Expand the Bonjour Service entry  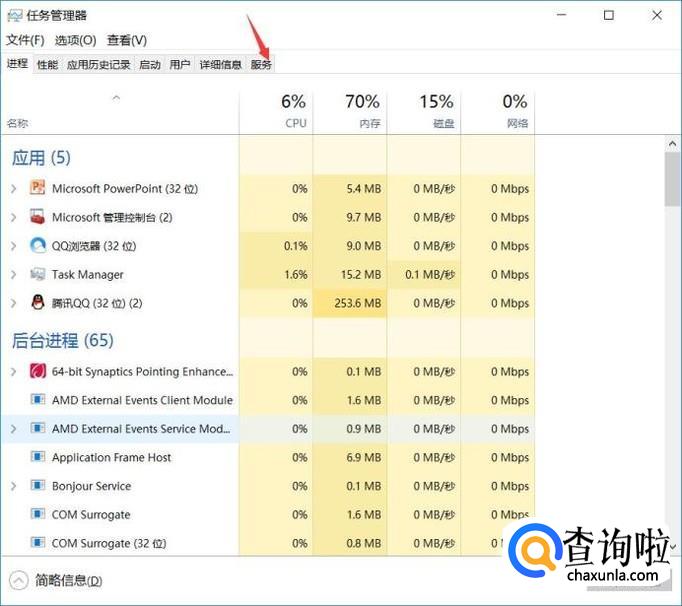(13, 486)
